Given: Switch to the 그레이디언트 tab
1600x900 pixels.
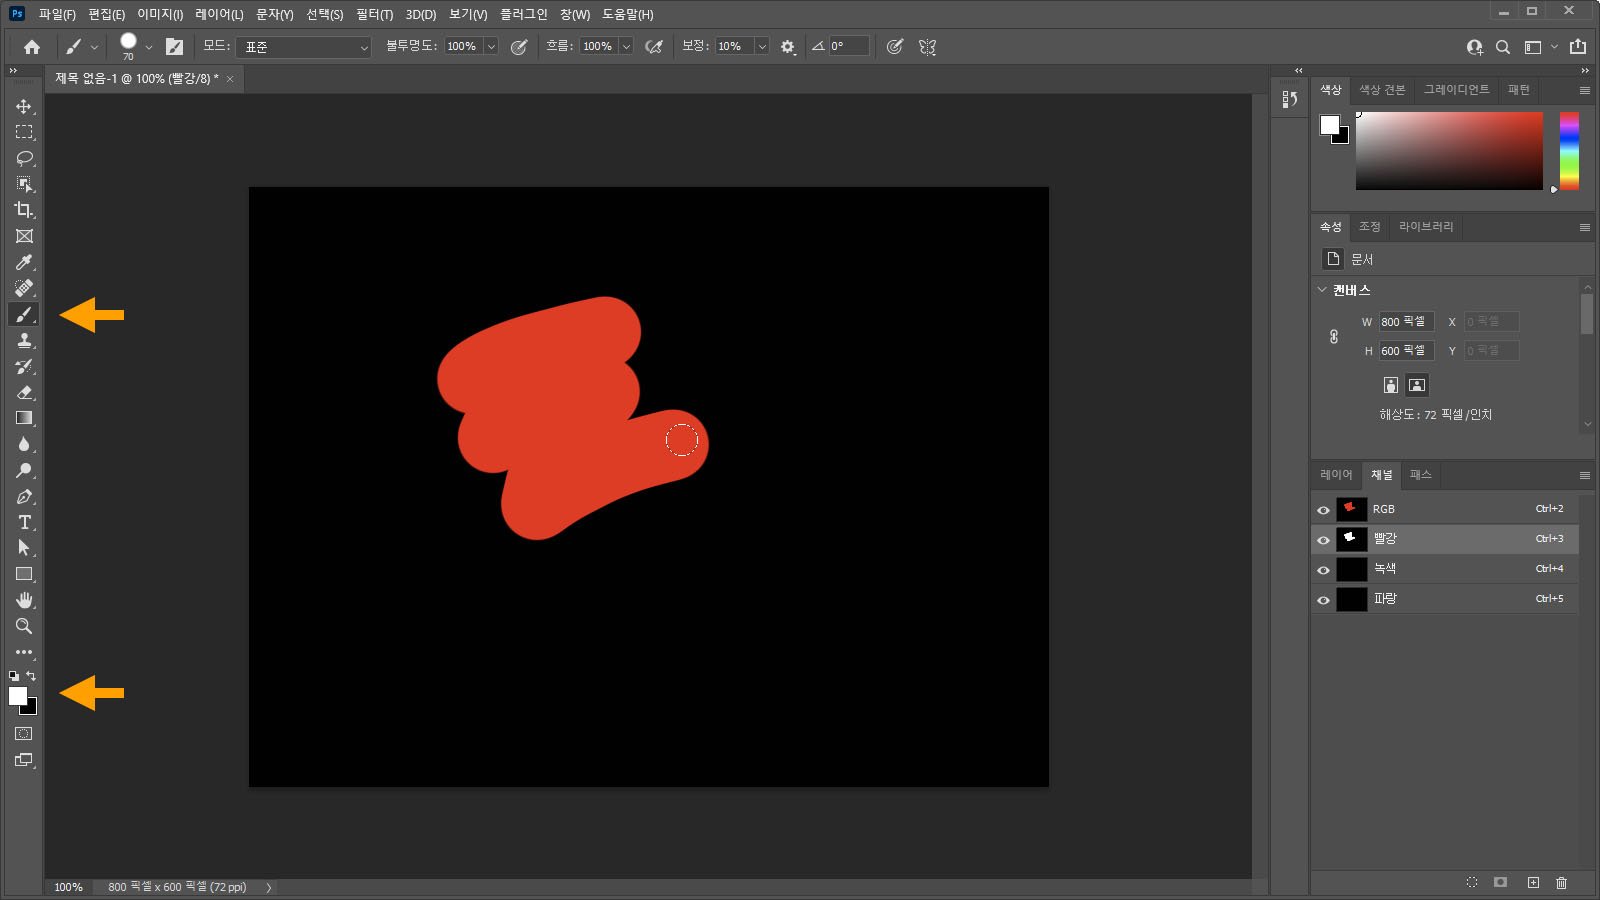Looking at the screenshot, I should point(1456,90).
